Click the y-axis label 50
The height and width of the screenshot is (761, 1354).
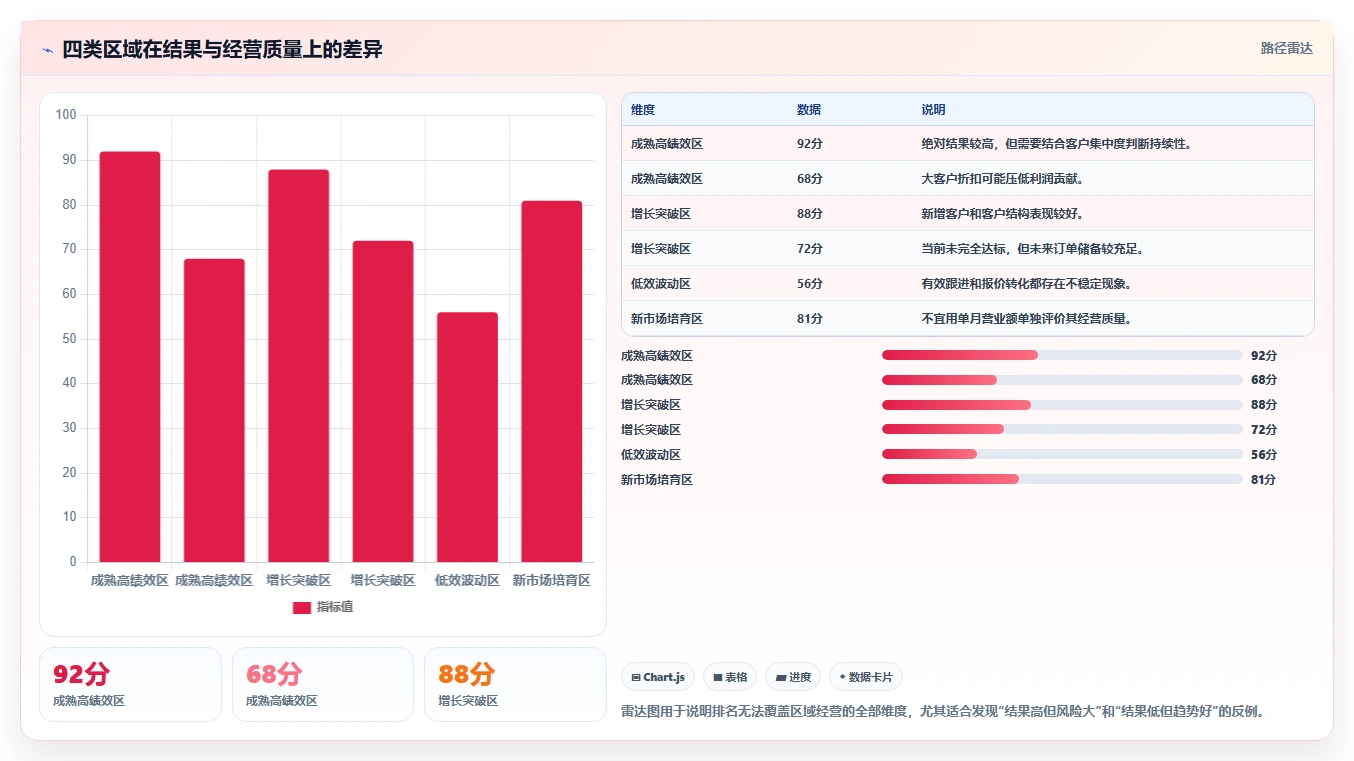tap(69, 338)
